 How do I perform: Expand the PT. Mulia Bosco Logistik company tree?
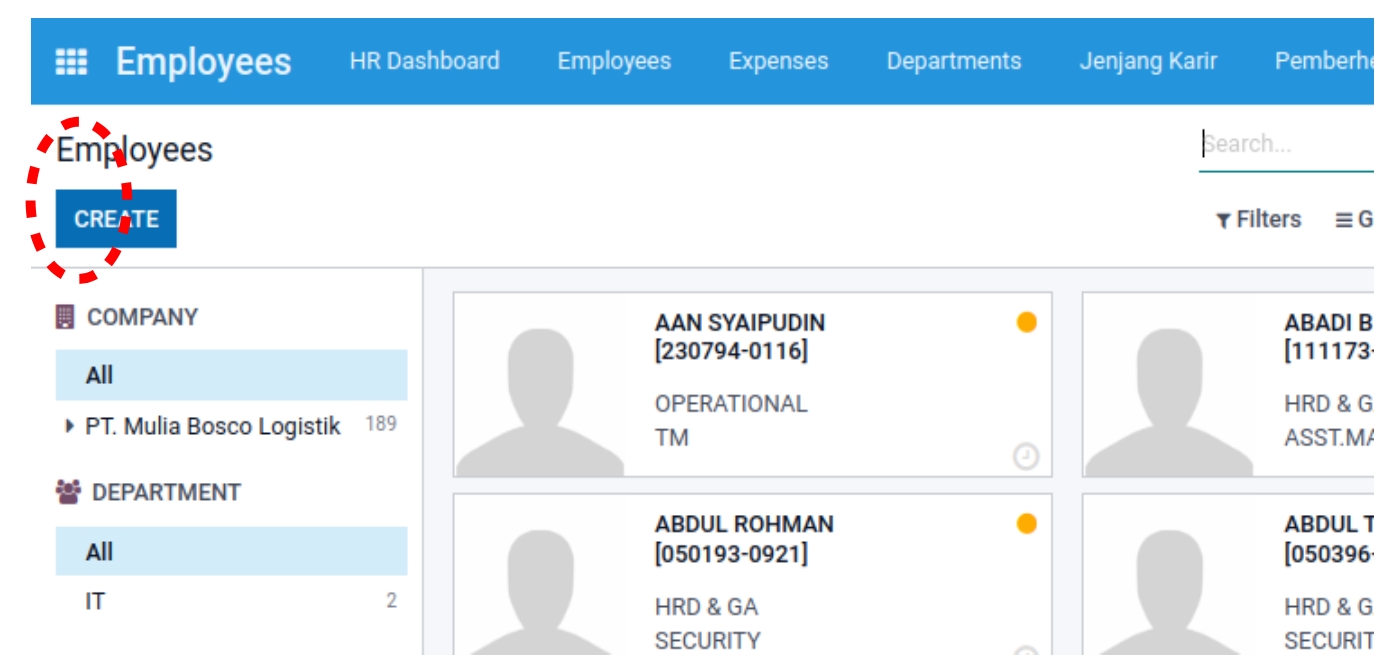pyautogui.click(x=69, y=426)
